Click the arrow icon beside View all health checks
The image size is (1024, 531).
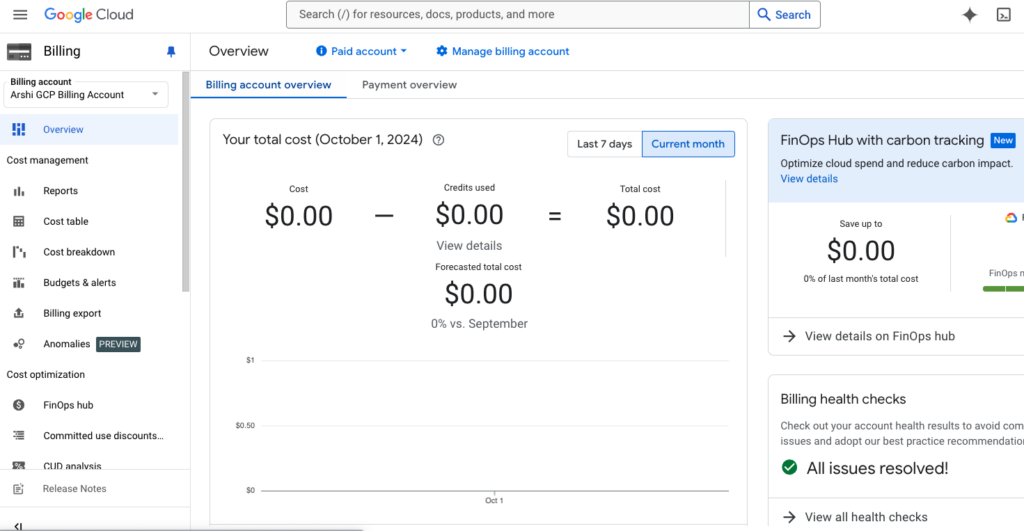point(790,517)
